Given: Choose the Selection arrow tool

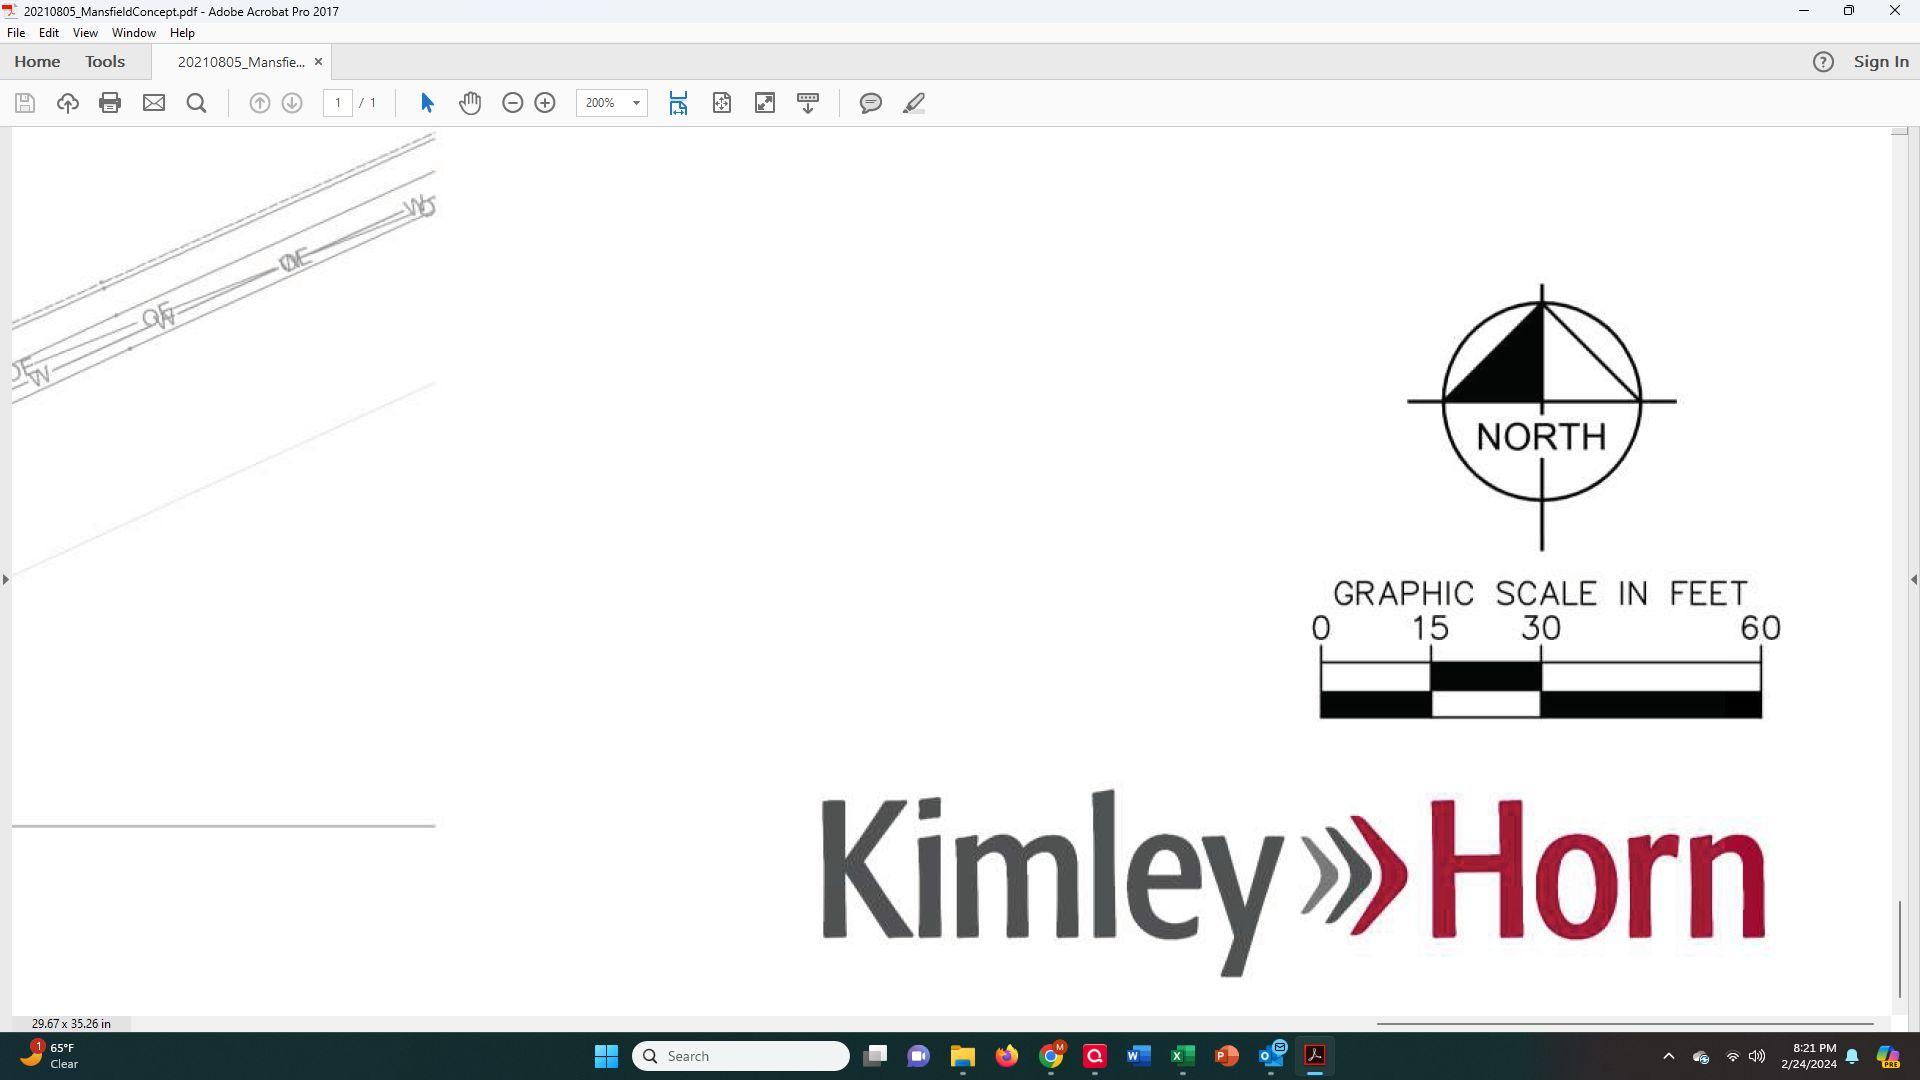Looking at the screenshot, I should pos(427,103).
